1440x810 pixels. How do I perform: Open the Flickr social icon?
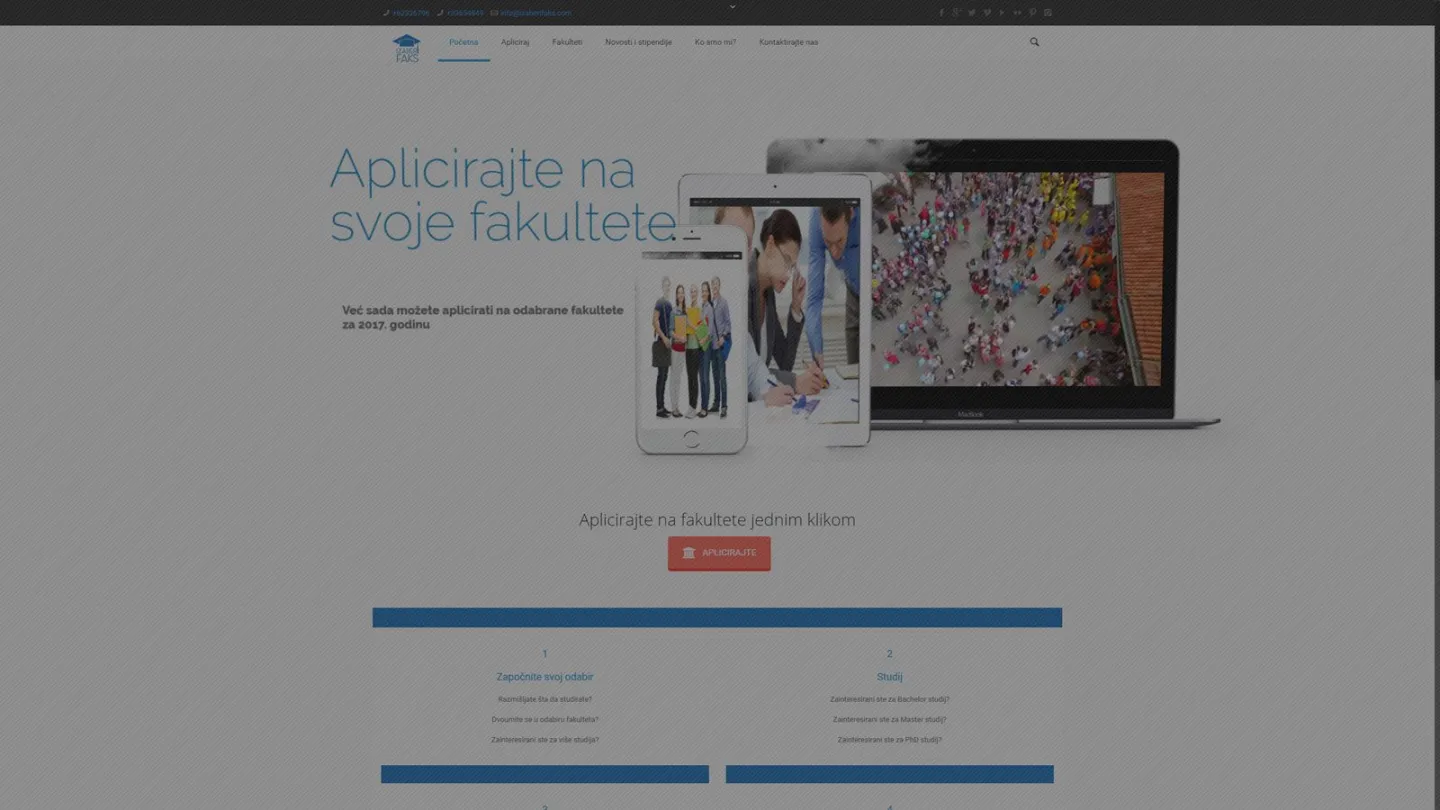coord(1017,13)
